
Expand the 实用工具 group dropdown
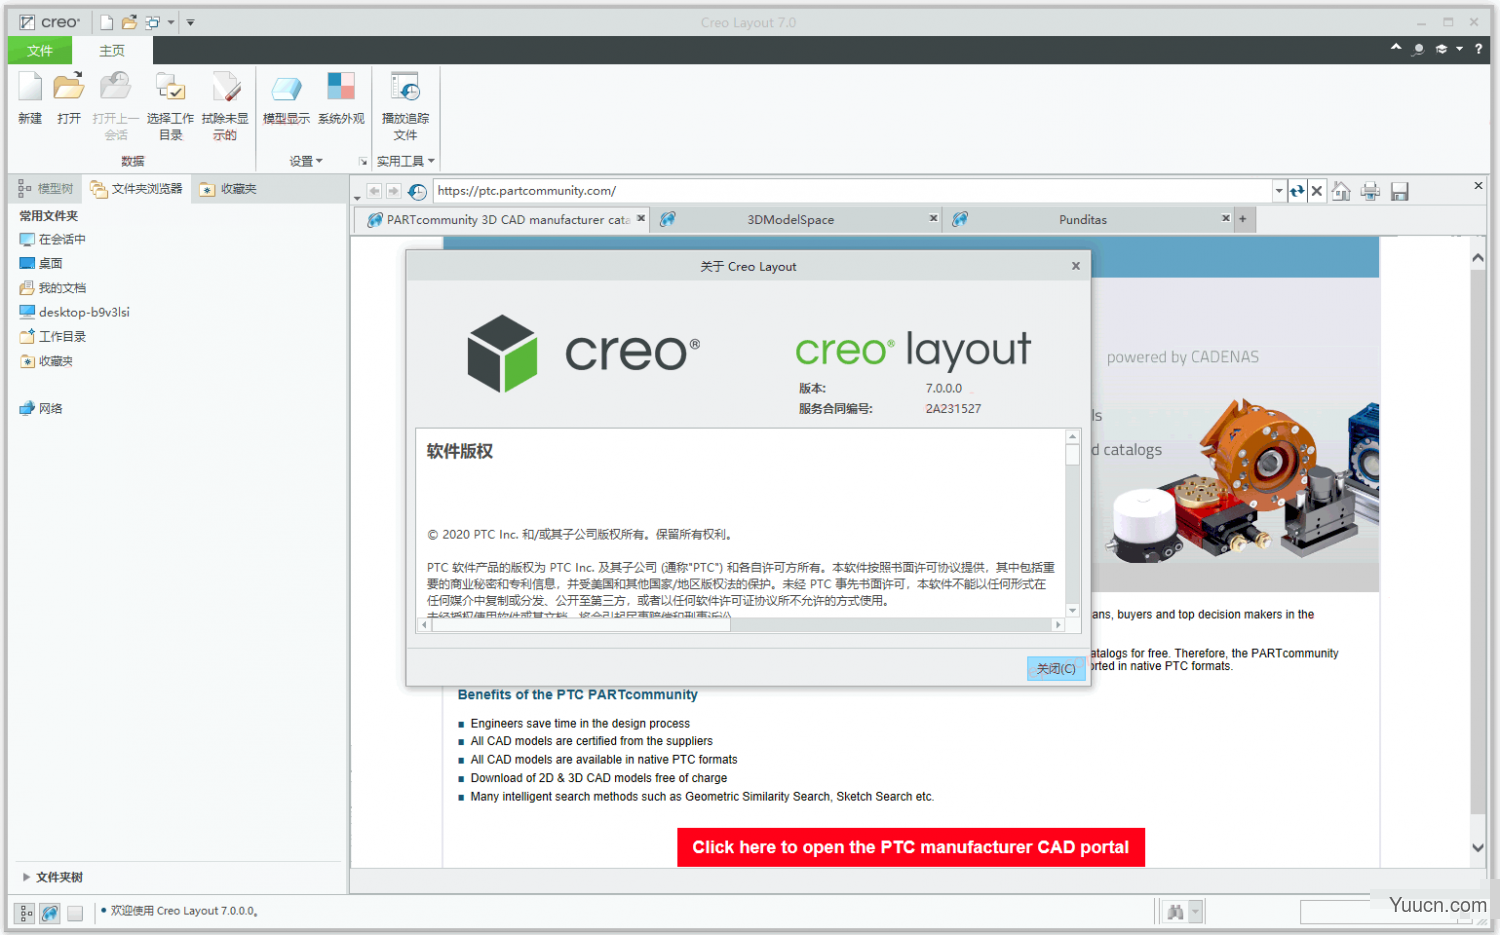point(405,161)
